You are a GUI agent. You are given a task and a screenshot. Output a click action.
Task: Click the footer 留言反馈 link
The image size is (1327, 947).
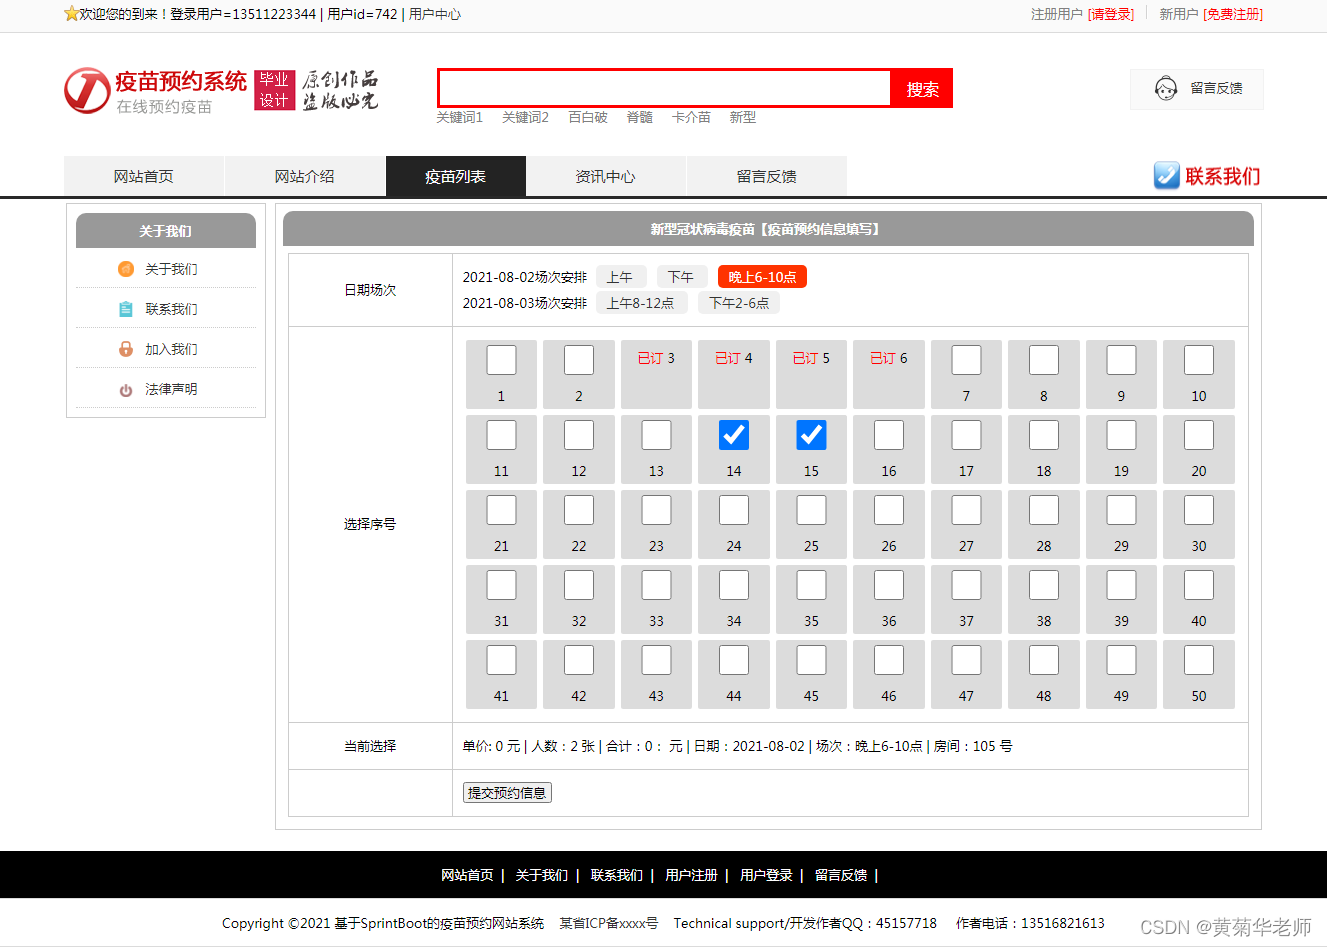pos(841,875)
